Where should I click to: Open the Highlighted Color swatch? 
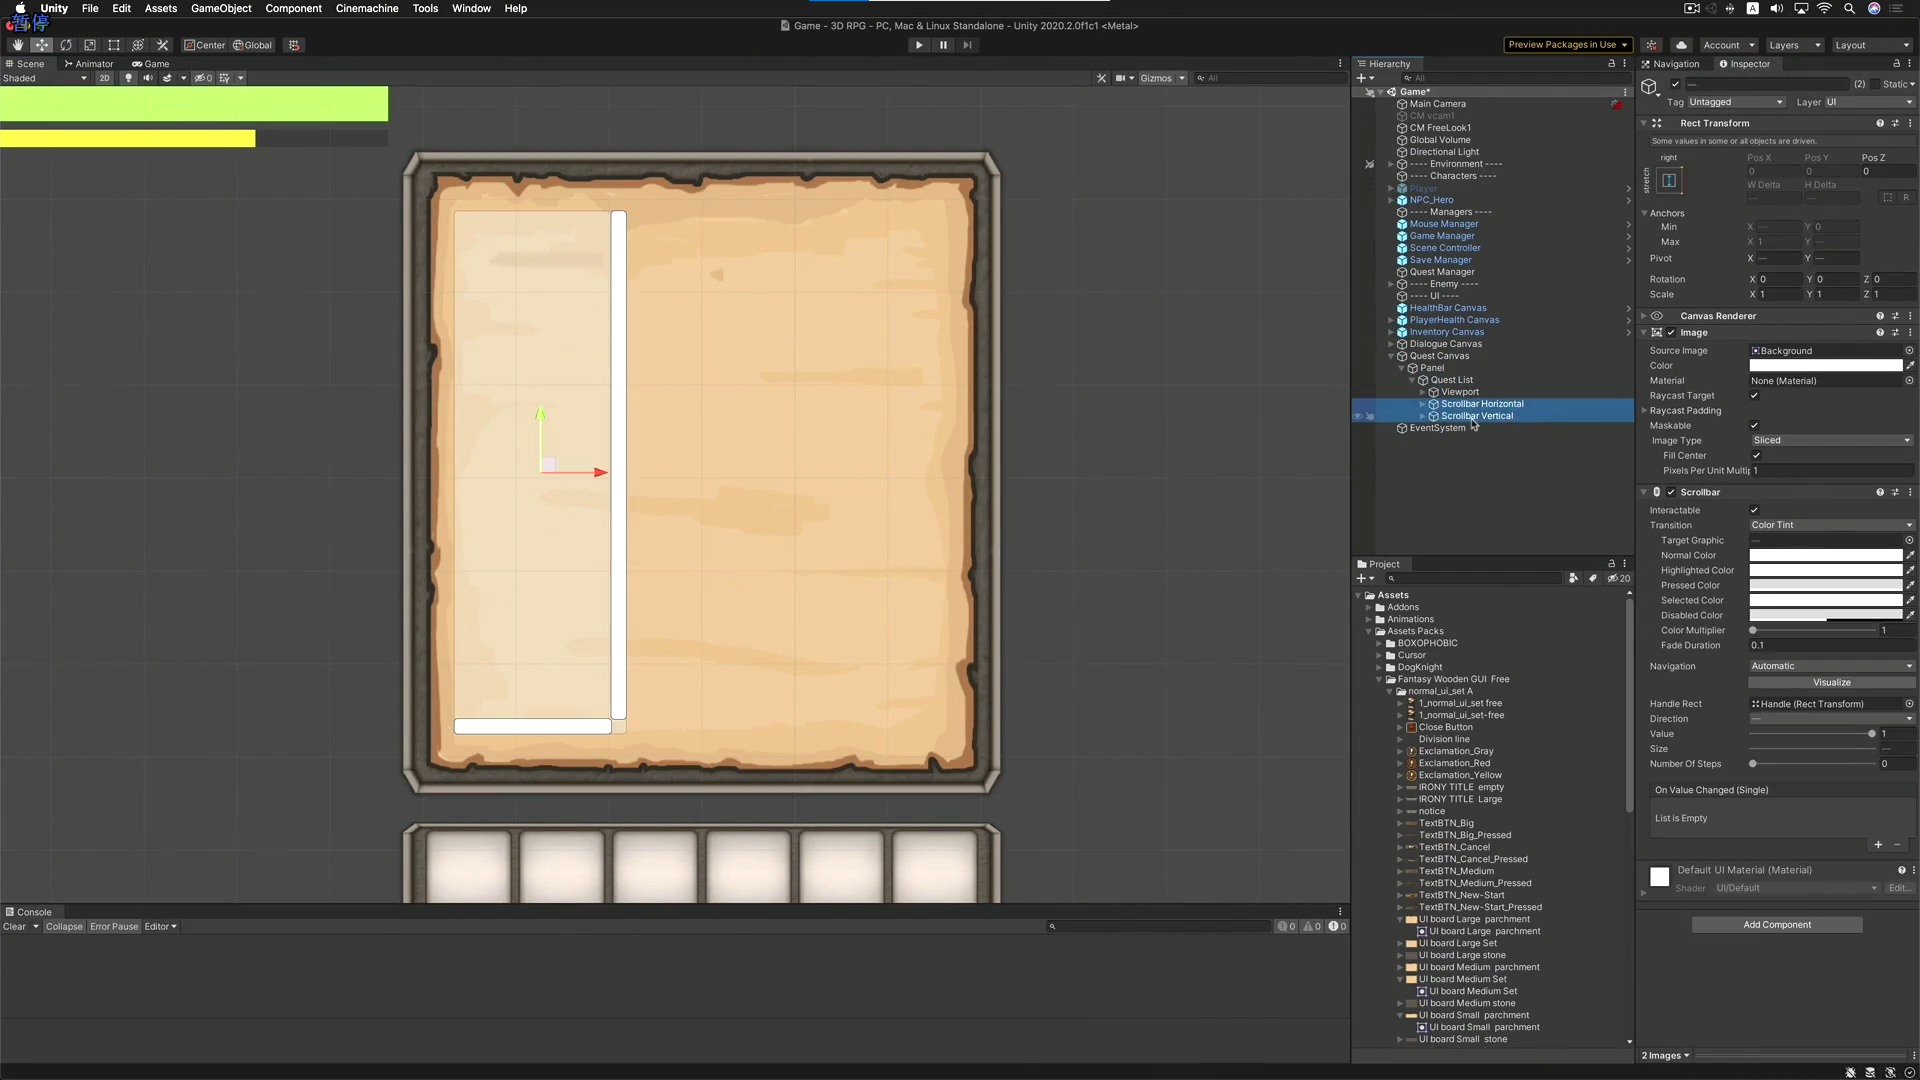pyautogui.click(x=1825, y=571)
